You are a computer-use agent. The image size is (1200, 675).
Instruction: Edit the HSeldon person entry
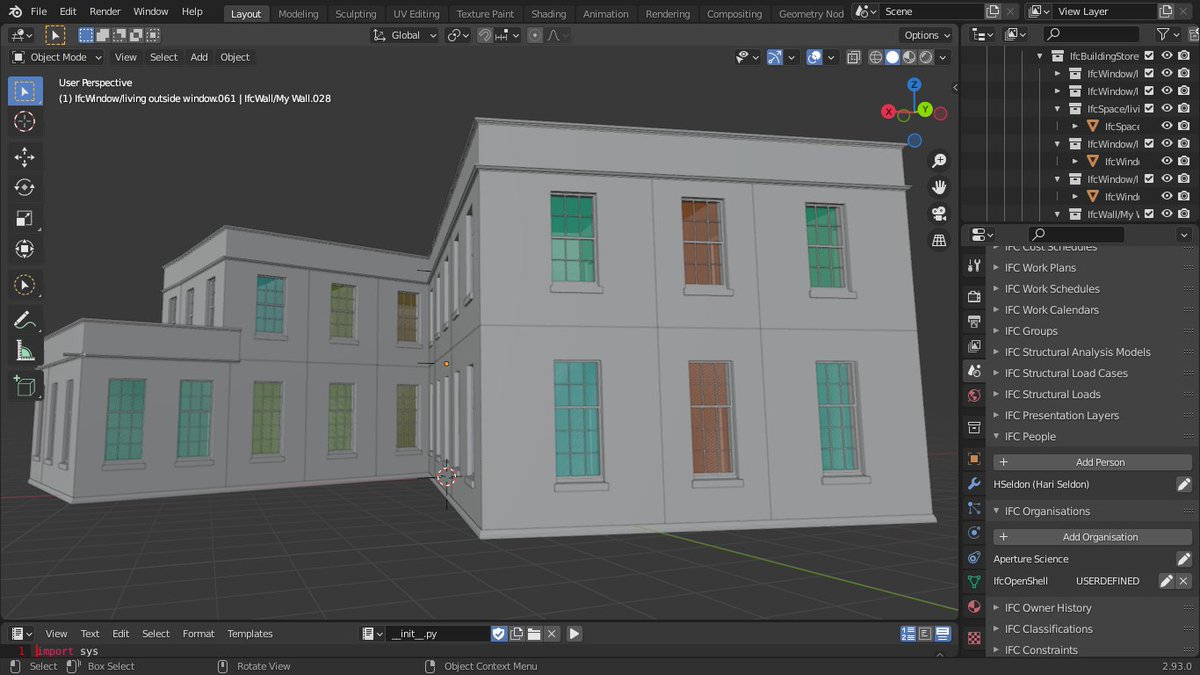pos(1183,484)
